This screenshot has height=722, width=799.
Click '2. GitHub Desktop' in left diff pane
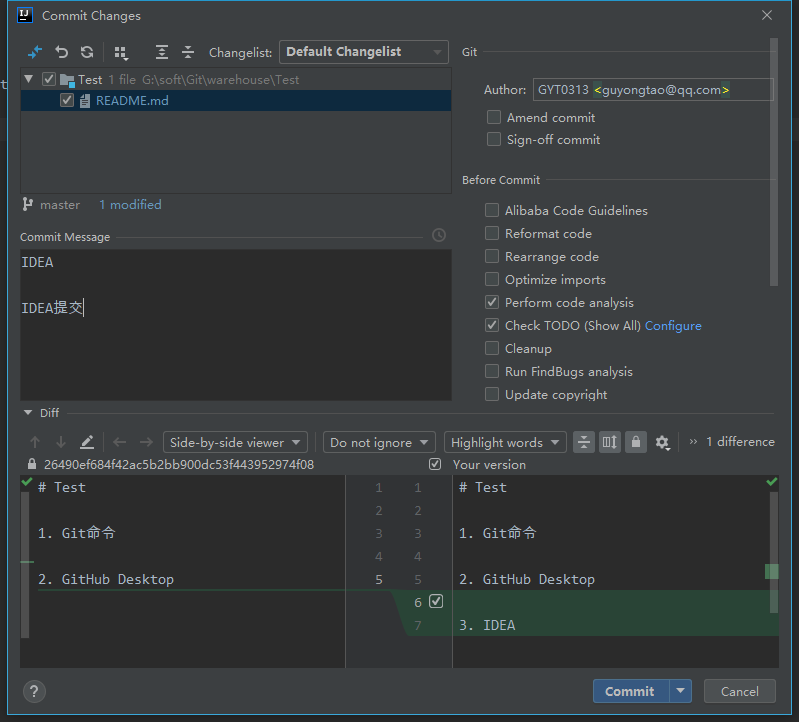click(105, 579)
